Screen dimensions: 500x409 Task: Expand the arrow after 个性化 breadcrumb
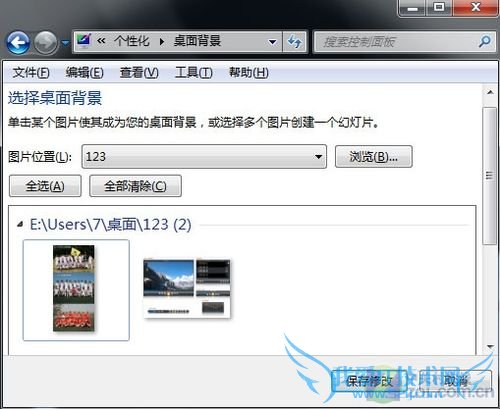pos(162,42)
